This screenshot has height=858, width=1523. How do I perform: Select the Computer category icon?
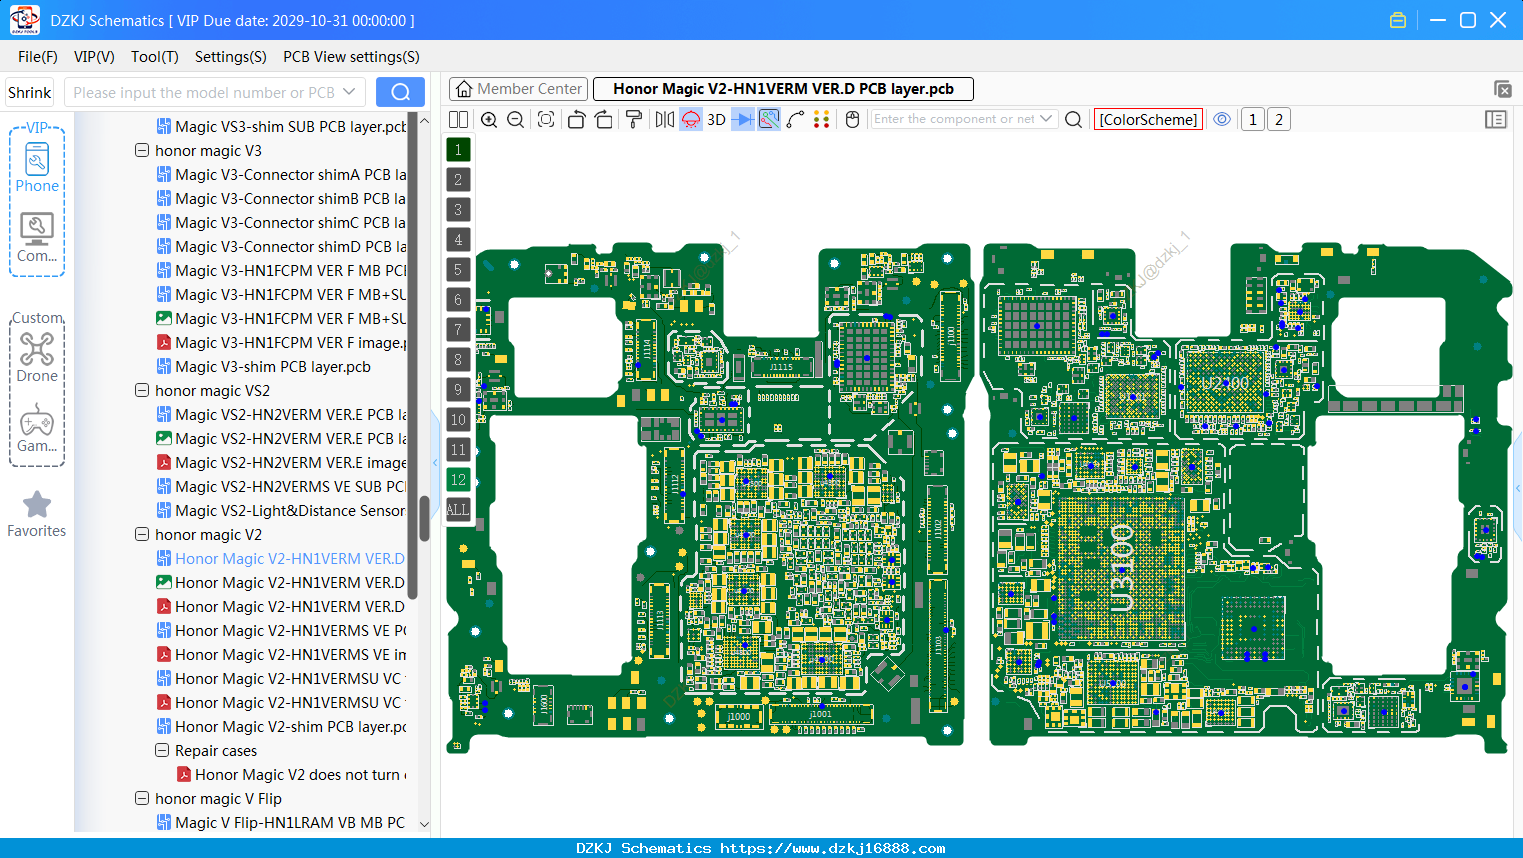pyautogui.click(x=37, y=238)
